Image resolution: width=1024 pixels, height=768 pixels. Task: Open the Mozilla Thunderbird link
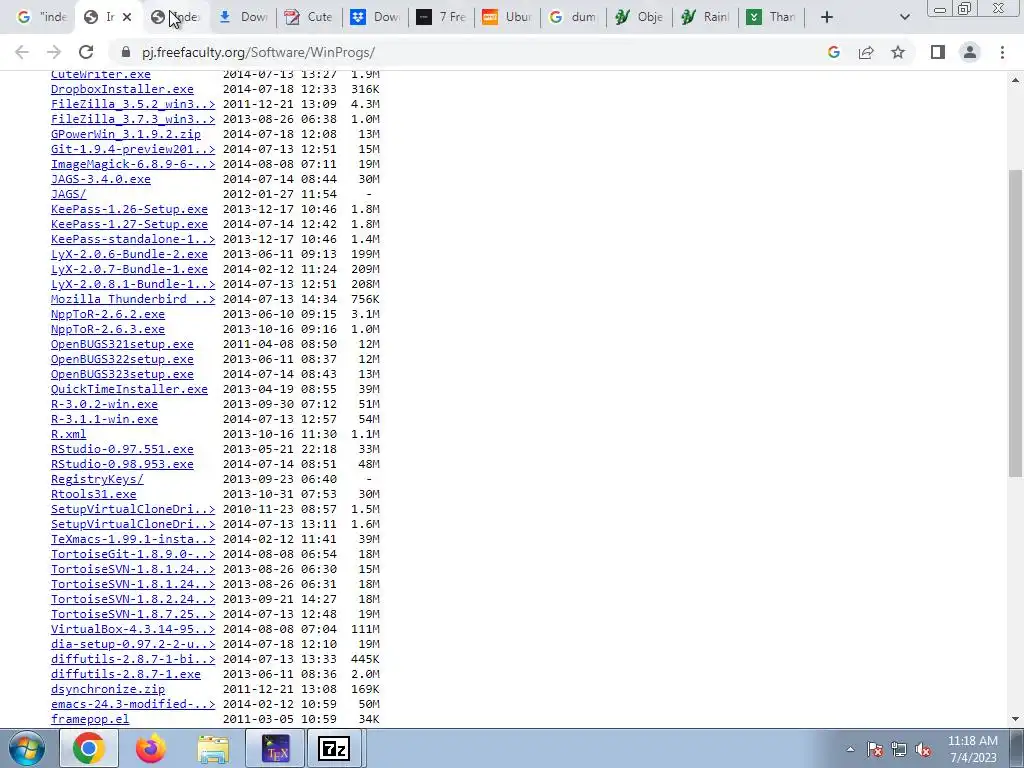133,299
